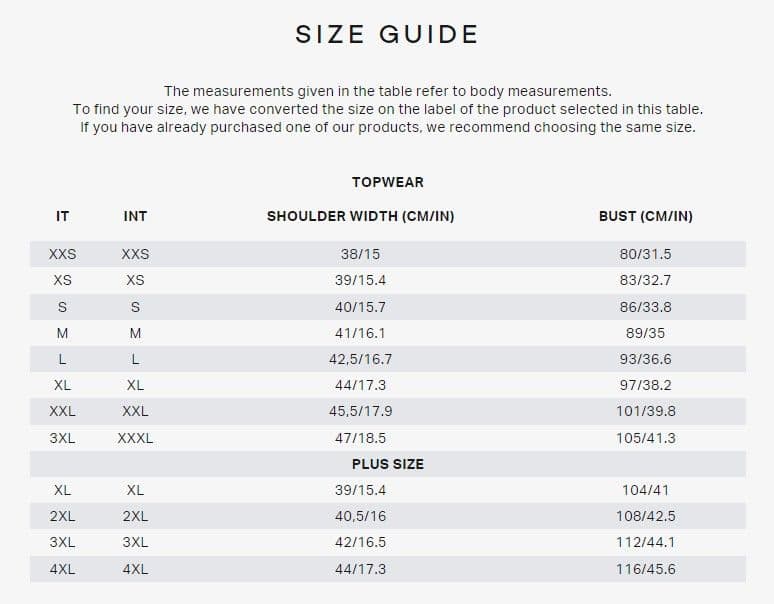Click bust measurement 80/31.5
The image size is (774, 604).
coord(645,254)
